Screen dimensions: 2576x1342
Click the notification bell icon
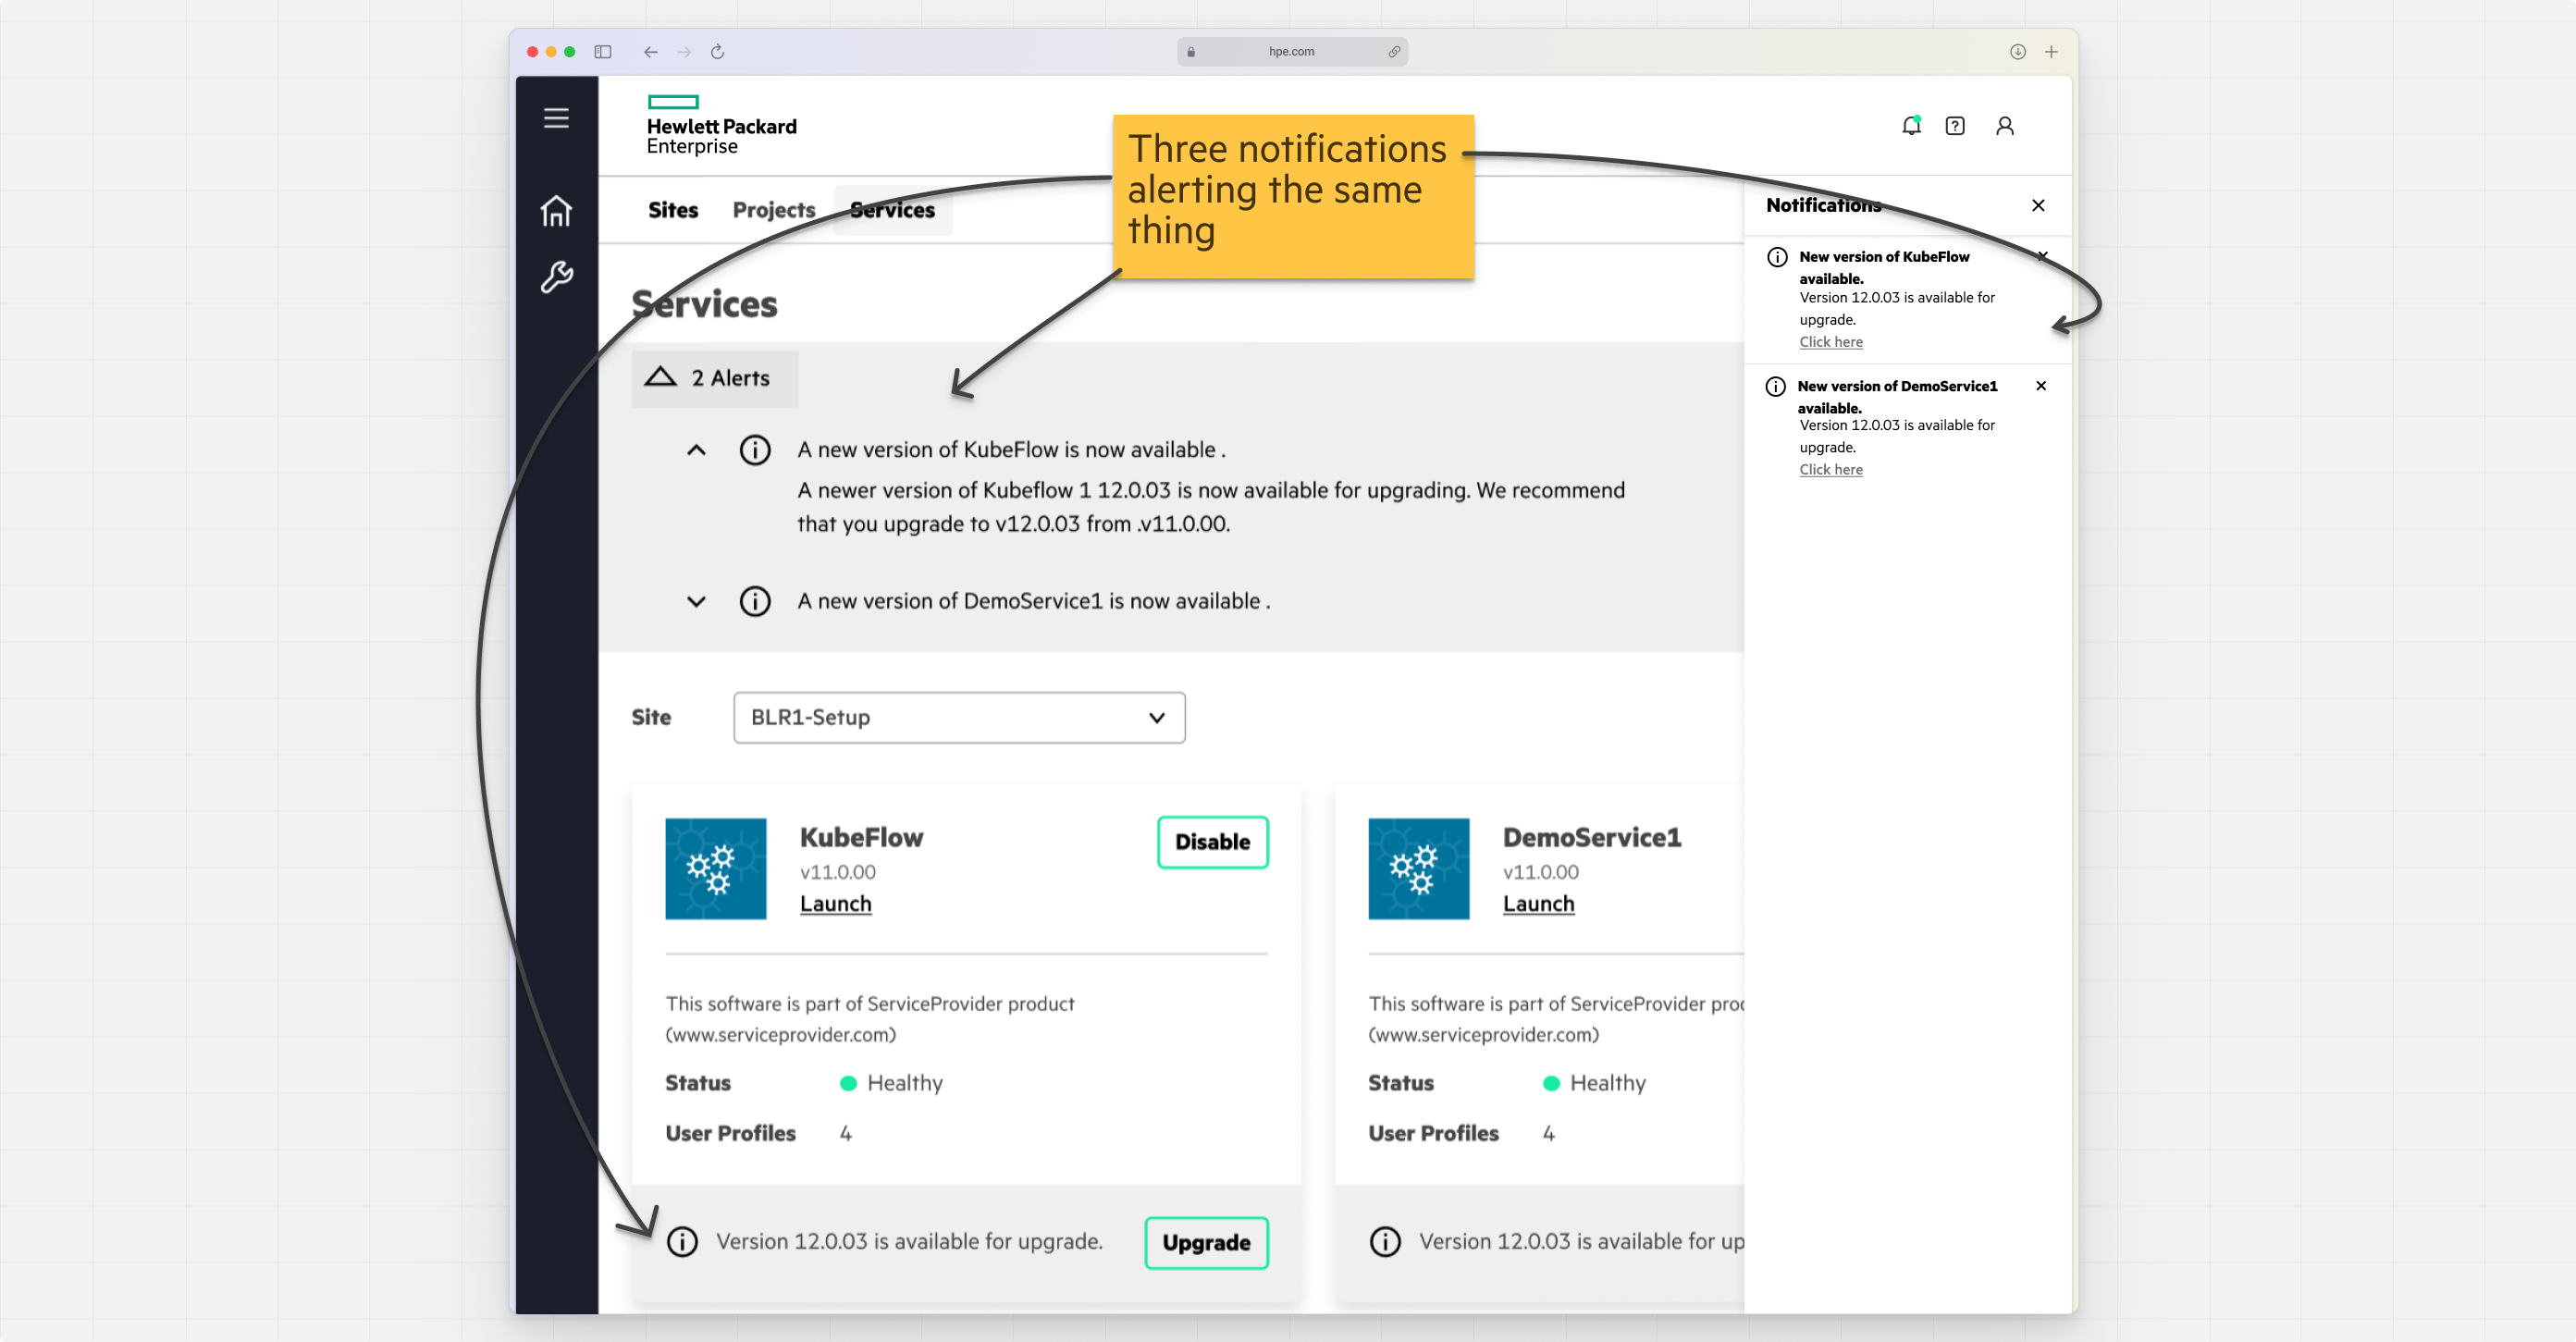pos(1911,126)
